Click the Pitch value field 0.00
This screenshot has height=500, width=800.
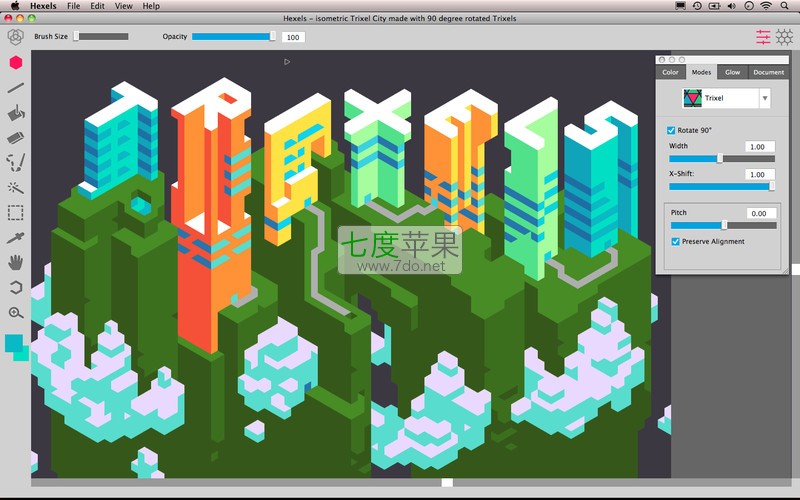click(x=761, y=213)
